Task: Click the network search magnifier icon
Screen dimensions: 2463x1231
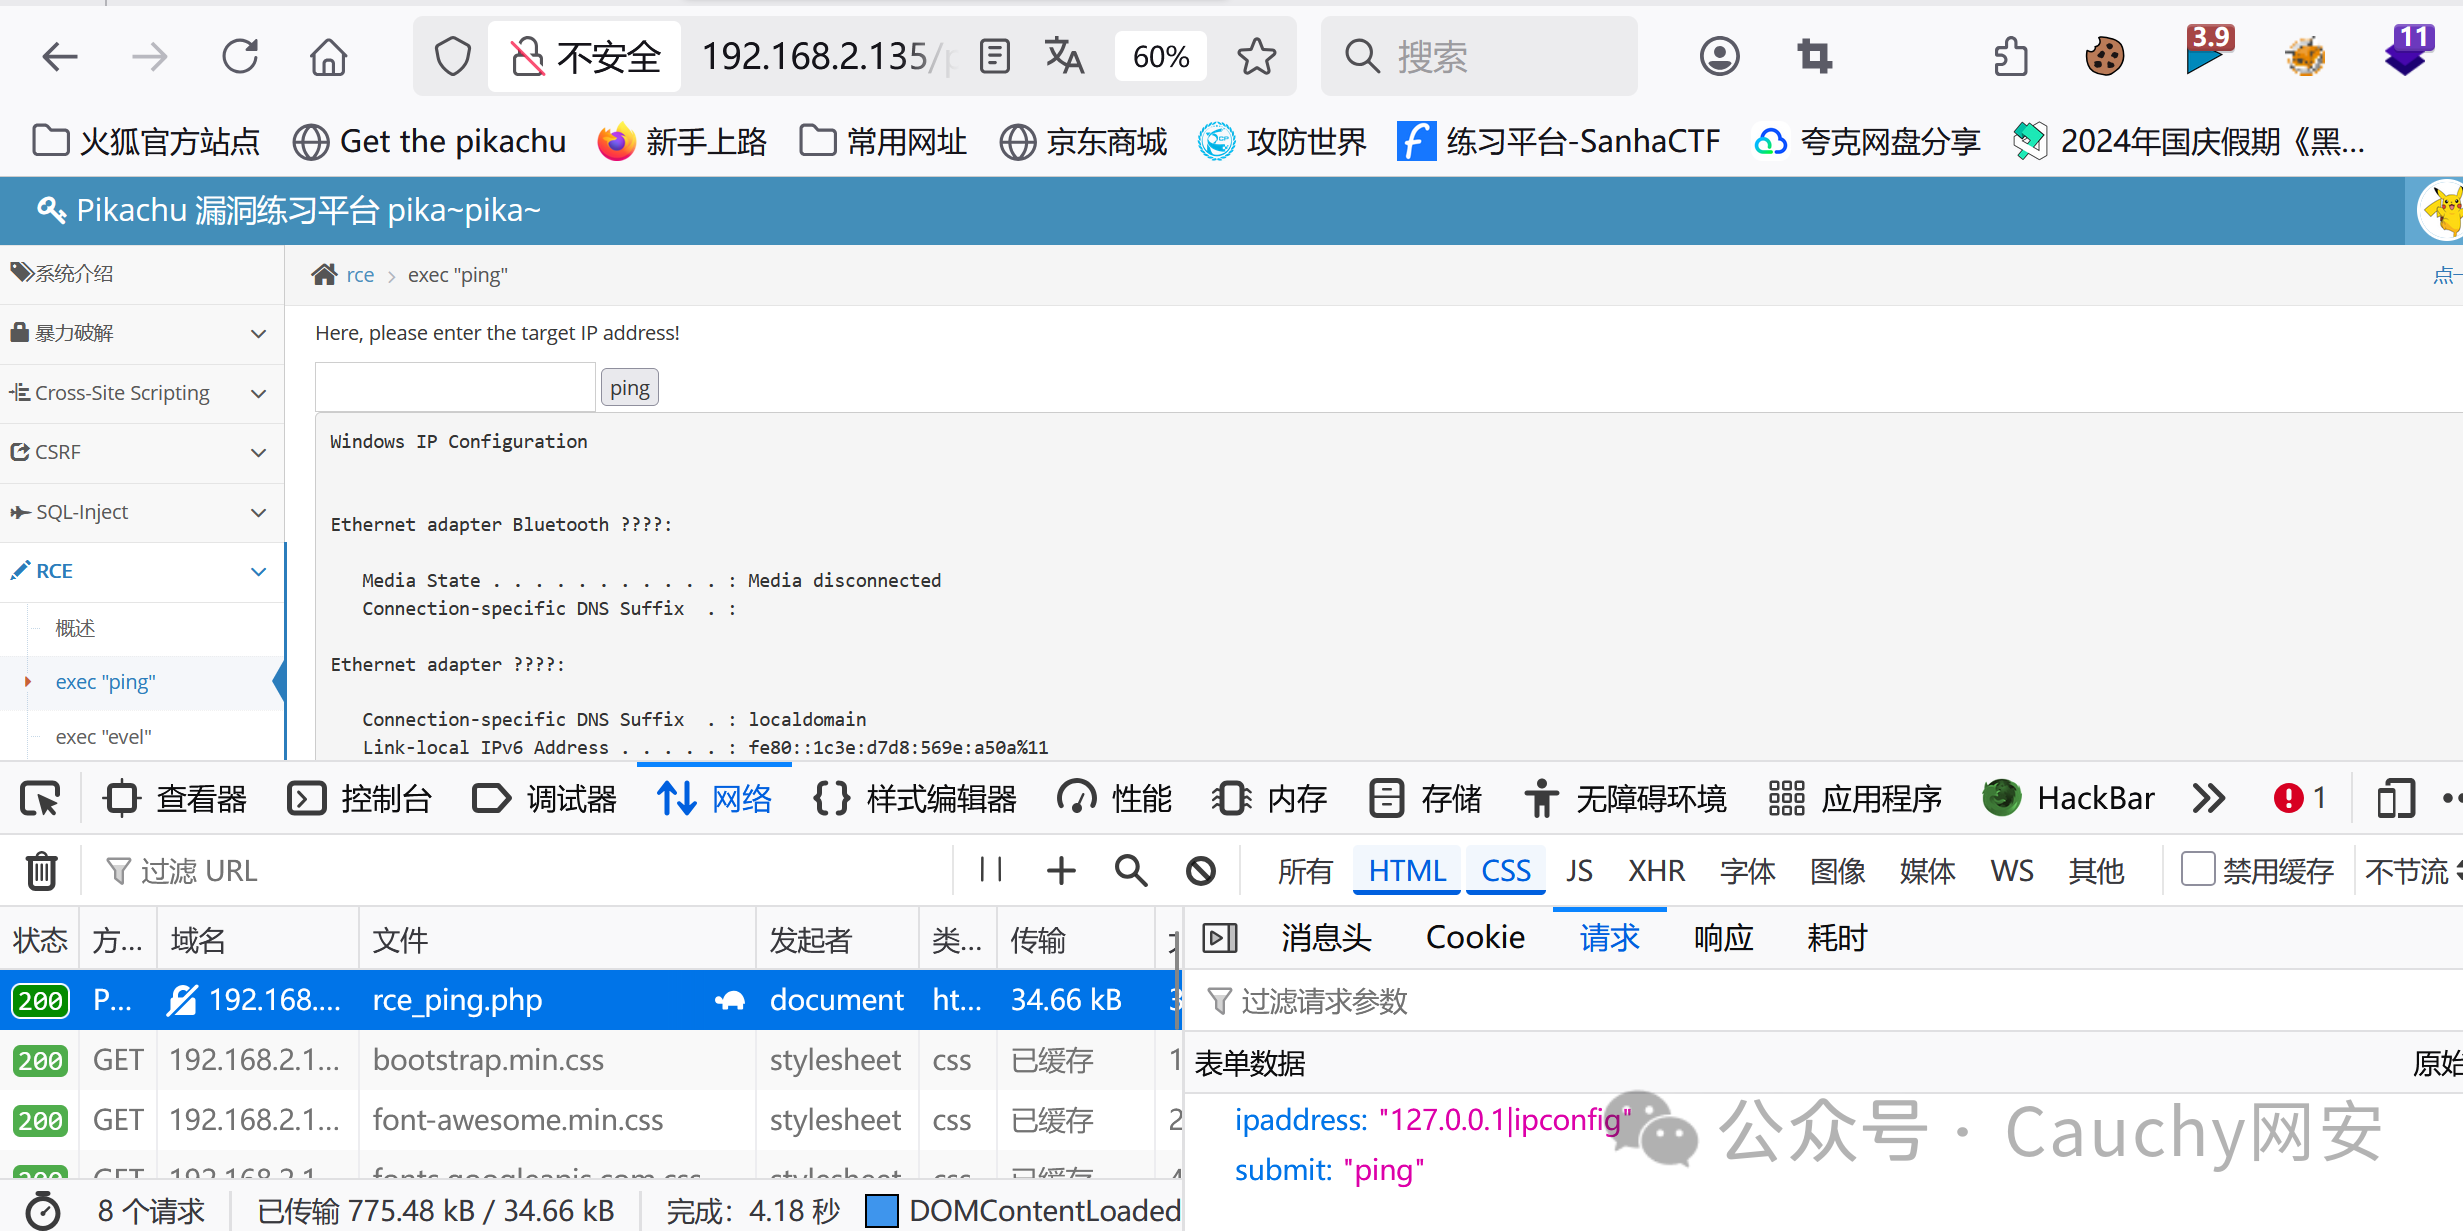Action: pyautogui.click(x=1130, y=870)
